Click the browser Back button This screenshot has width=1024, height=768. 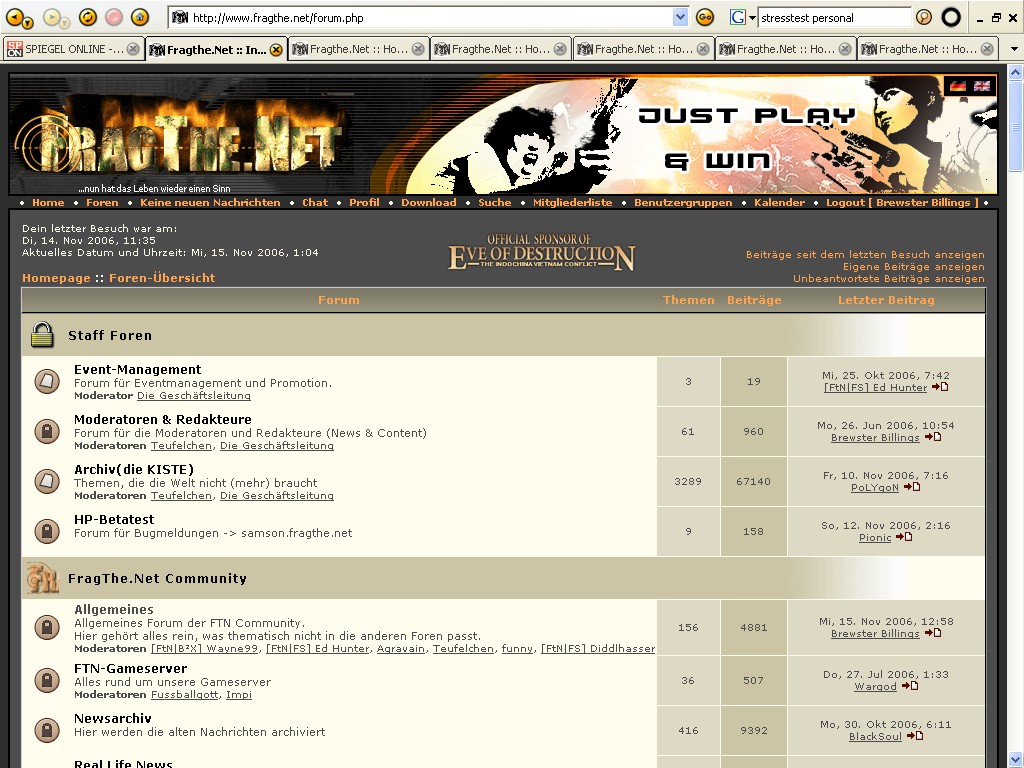pos(16,17)
